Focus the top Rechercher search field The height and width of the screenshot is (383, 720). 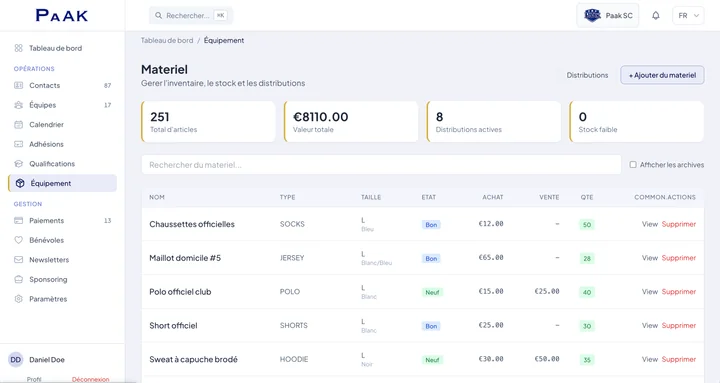[x=191, y=16]
